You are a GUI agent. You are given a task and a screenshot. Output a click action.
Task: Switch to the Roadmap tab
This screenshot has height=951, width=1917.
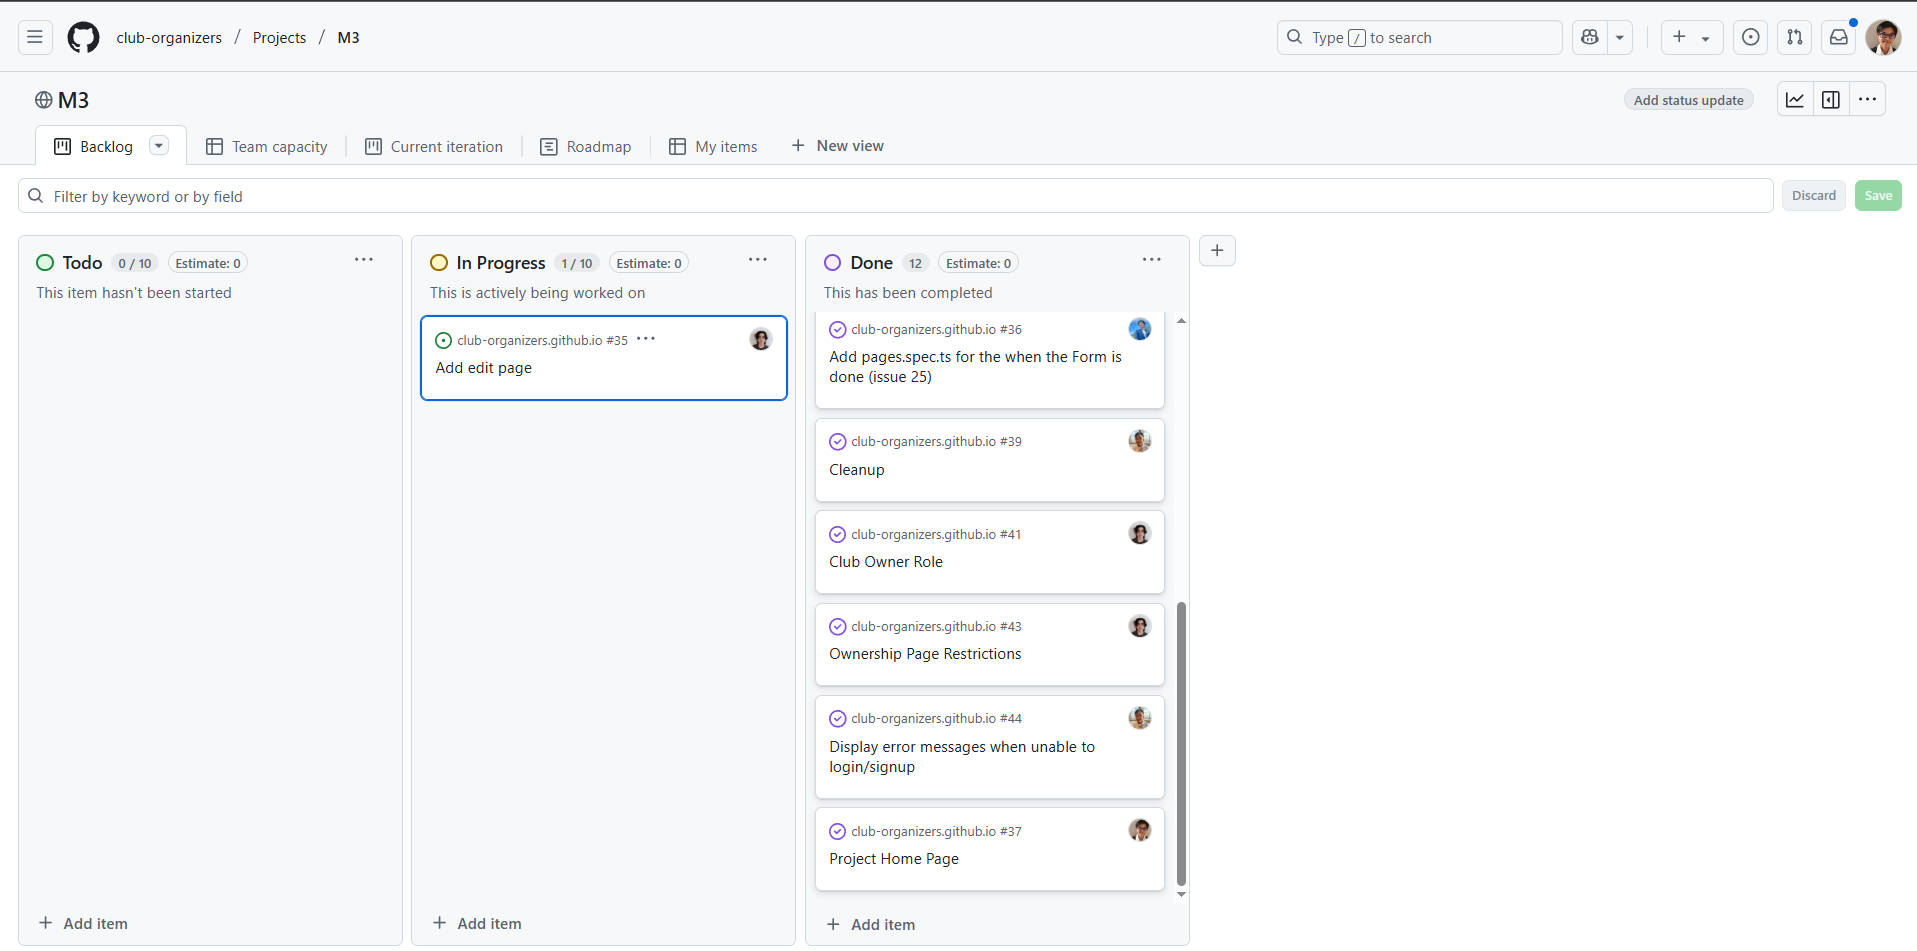coord(586,147)
